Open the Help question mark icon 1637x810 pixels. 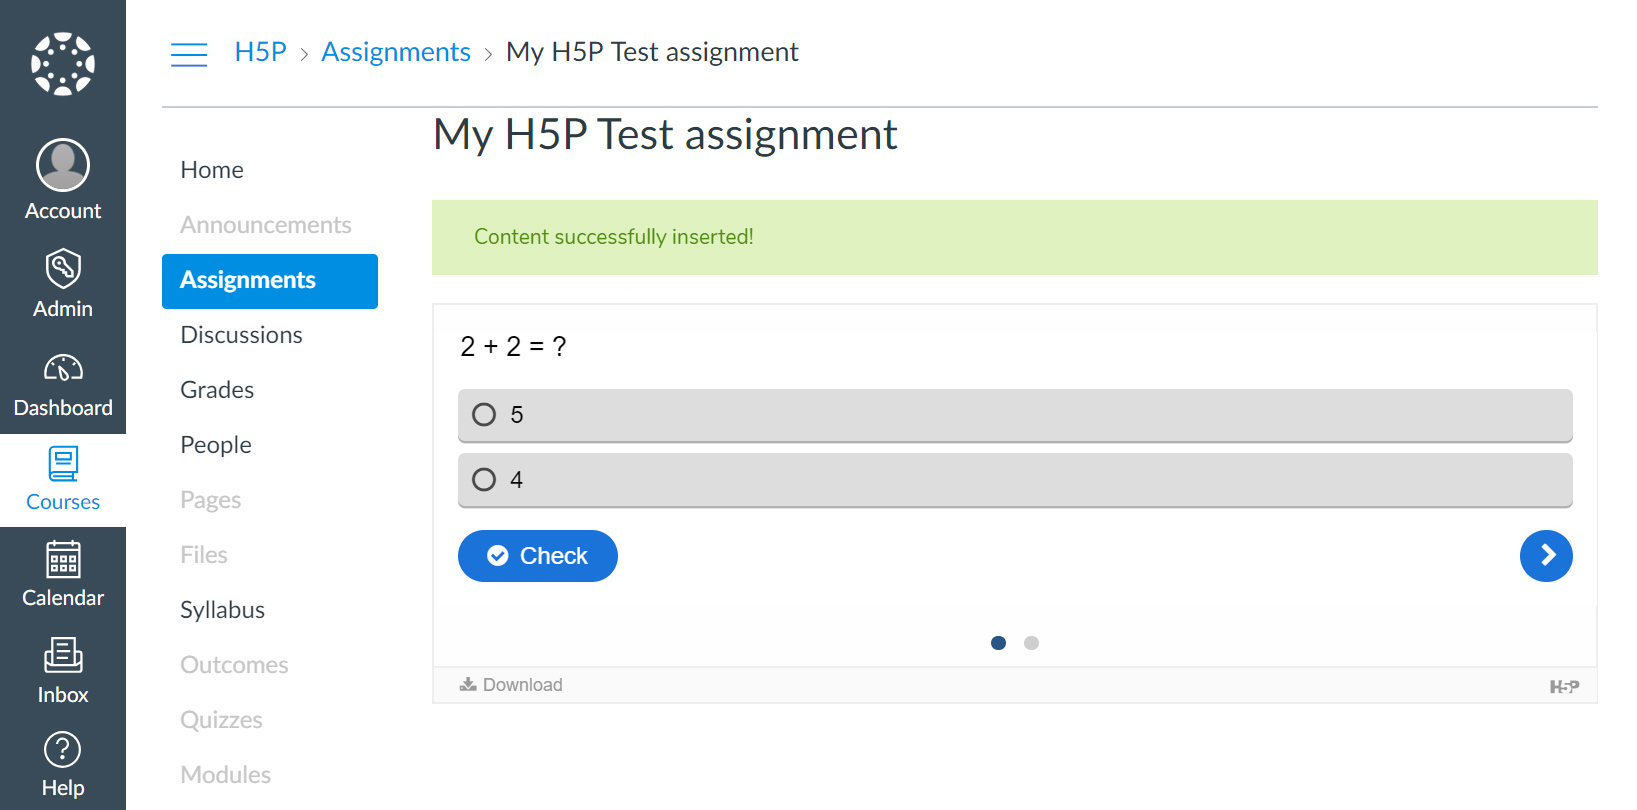click(x=63, y=750)
